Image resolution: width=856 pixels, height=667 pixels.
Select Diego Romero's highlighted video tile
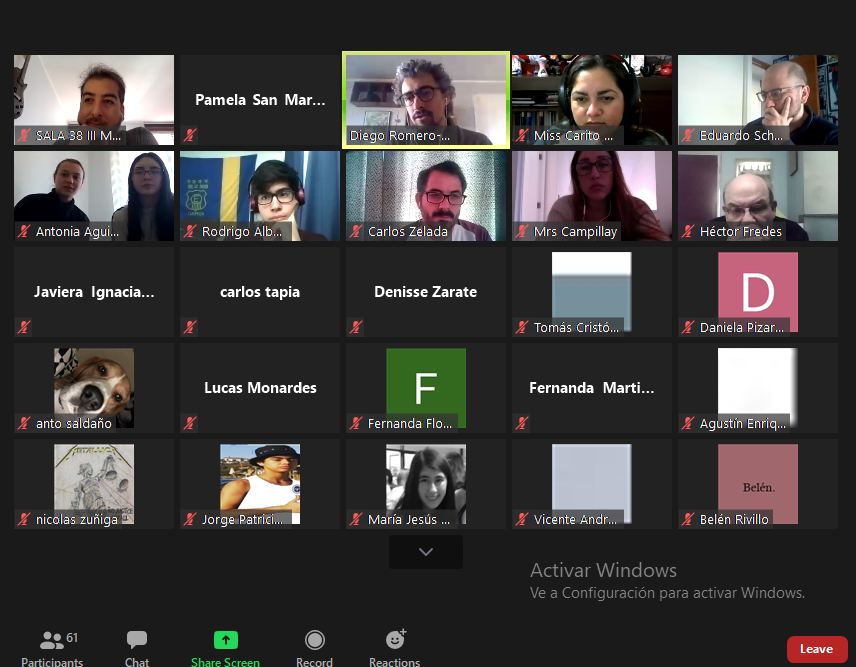(426, 100)
